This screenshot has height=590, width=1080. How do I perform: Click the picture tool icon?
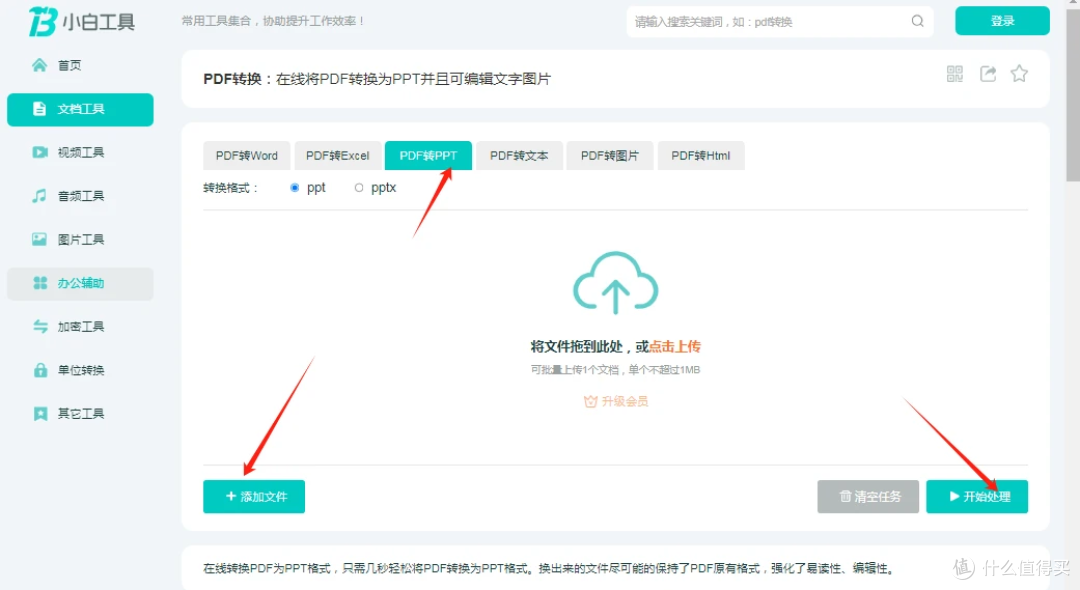pos(39,239)
